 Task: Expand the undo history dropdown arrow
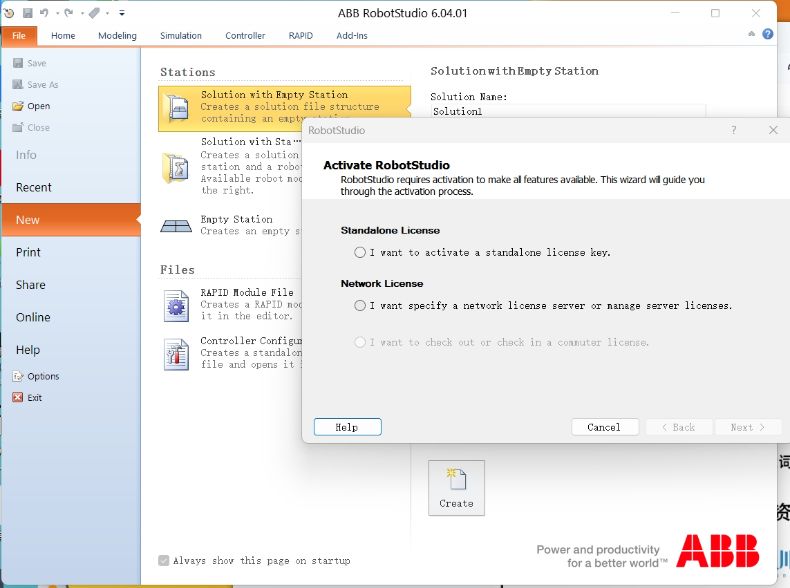56,13
